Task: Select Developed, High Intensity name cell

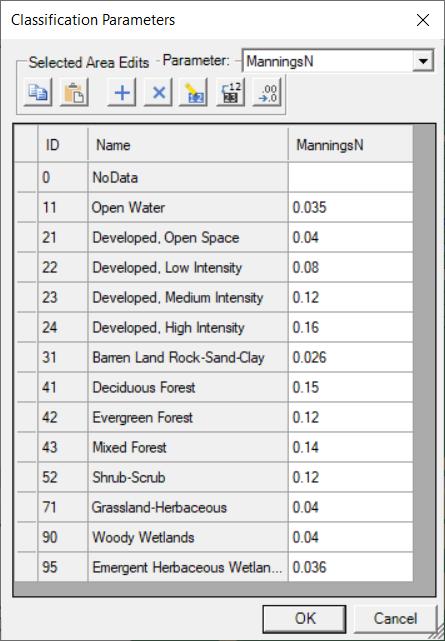Action: [188, 327]
